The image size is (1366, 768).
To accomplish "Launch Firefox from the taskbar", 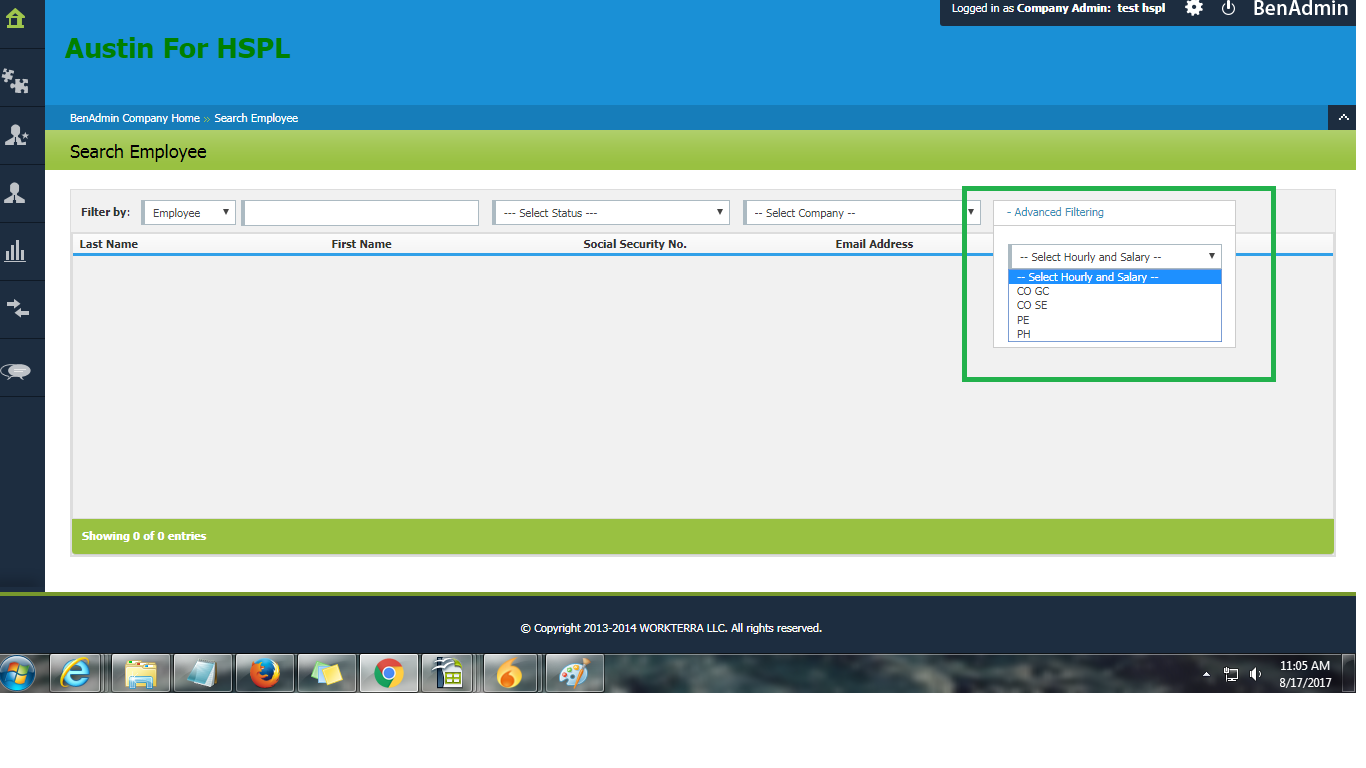I will pyautogui.click(x=264, y=675).
